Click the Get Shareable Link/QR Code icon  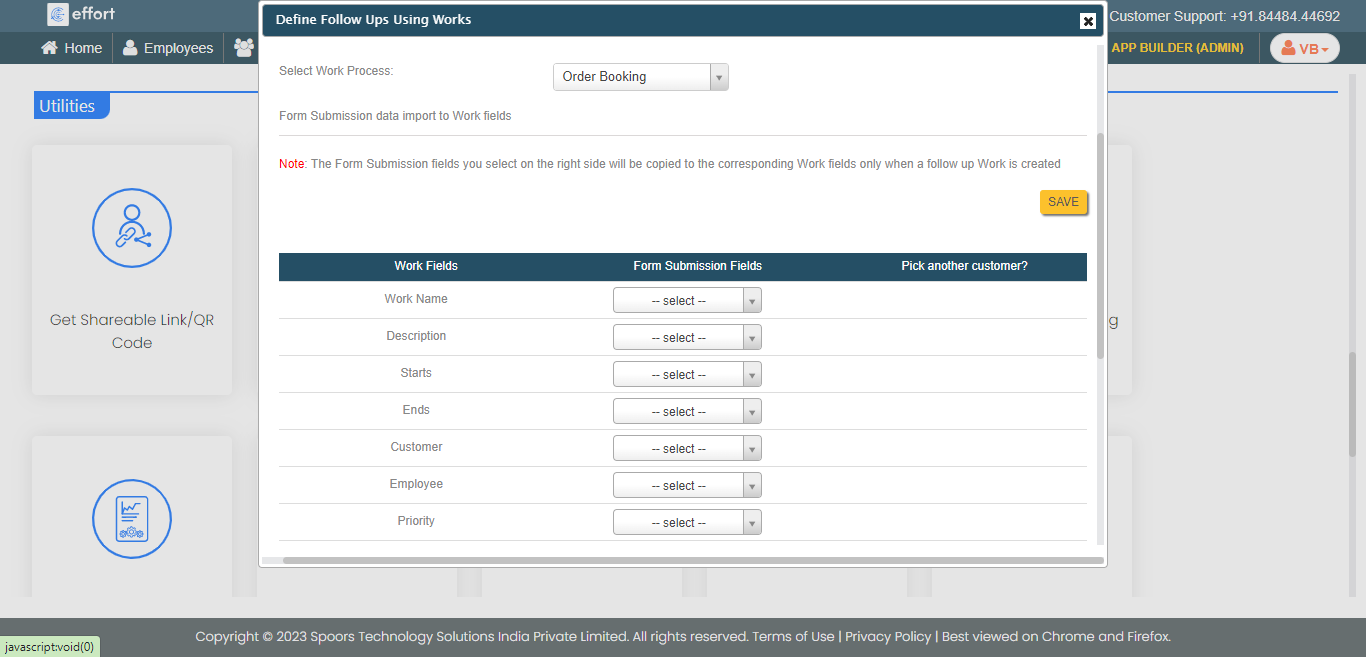point(132,229)
